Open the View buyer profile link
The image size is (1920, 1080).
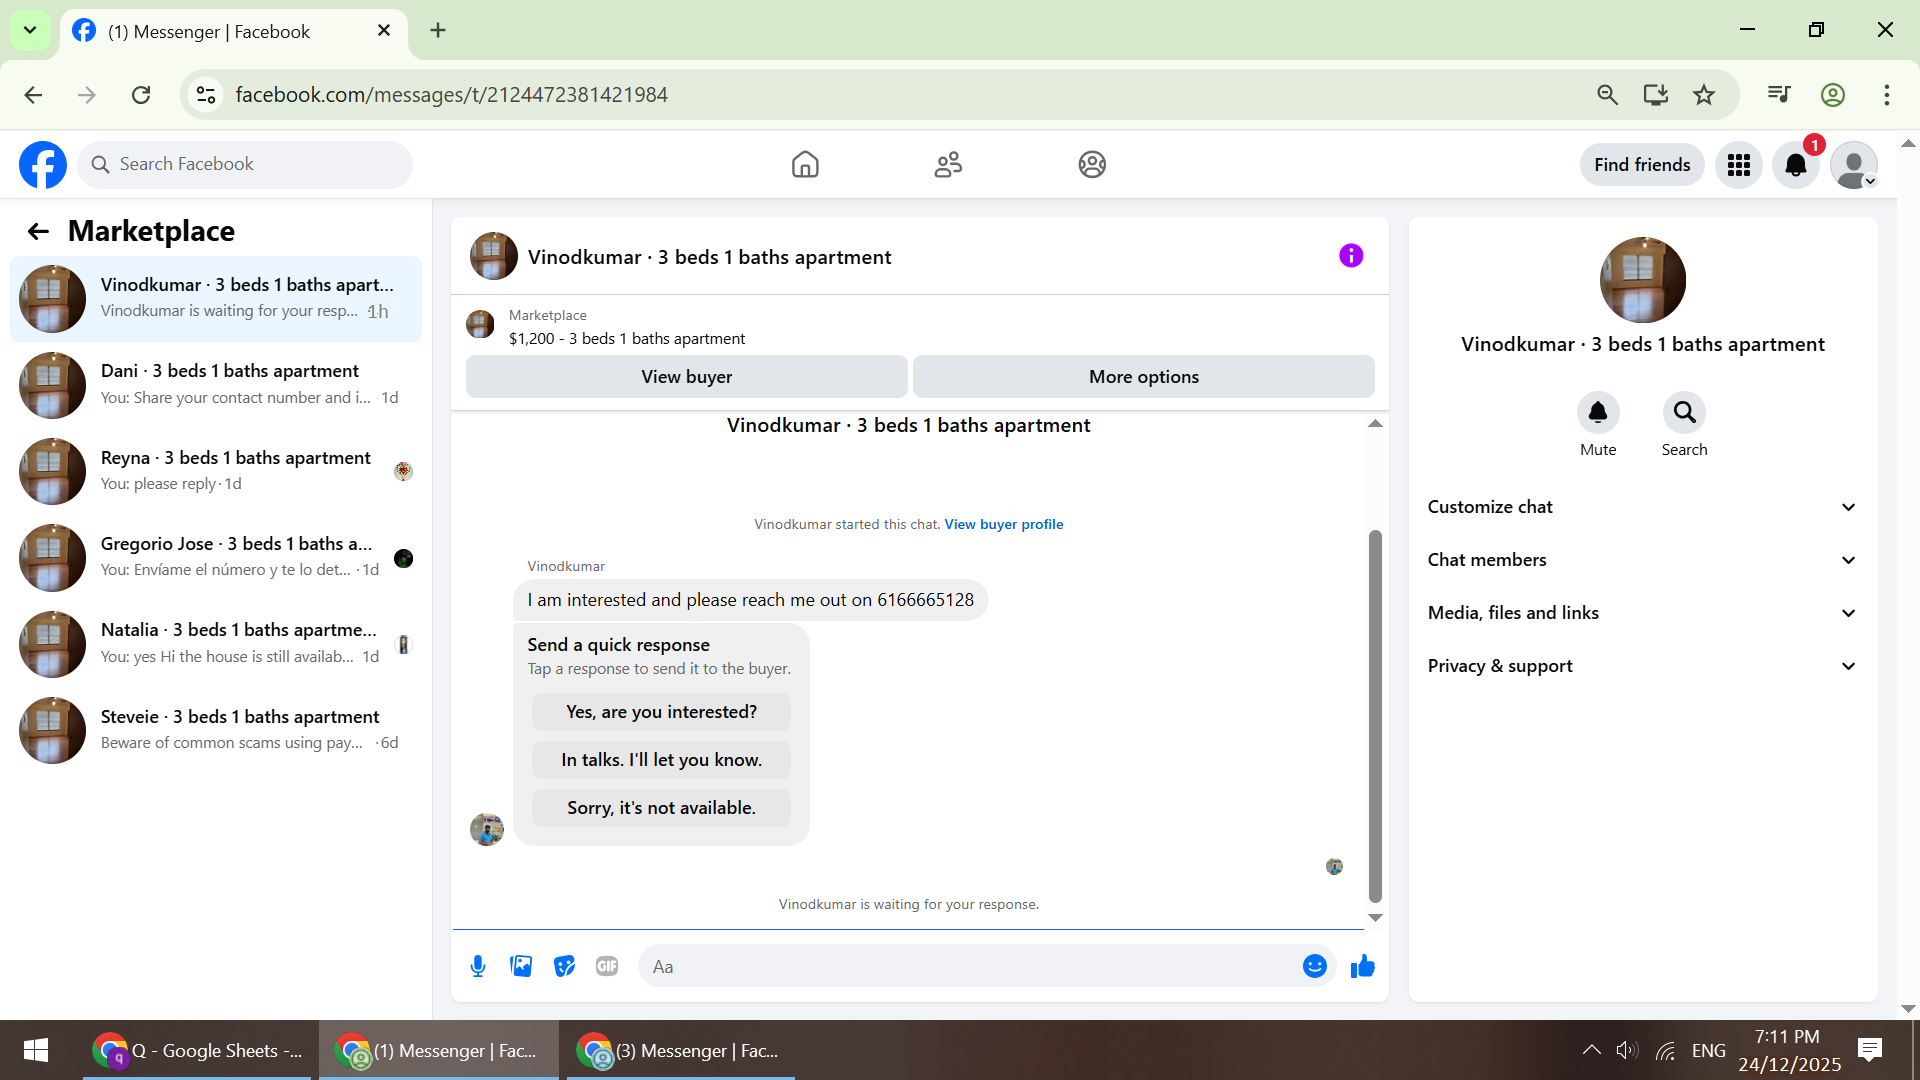1003,524
